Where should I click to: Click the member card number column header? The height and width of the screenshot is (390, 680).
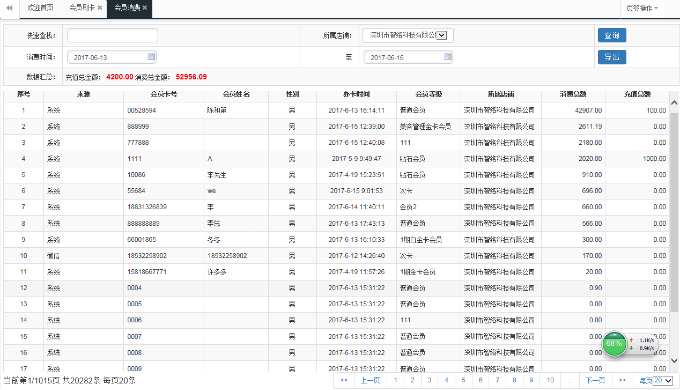click(163, 94)
